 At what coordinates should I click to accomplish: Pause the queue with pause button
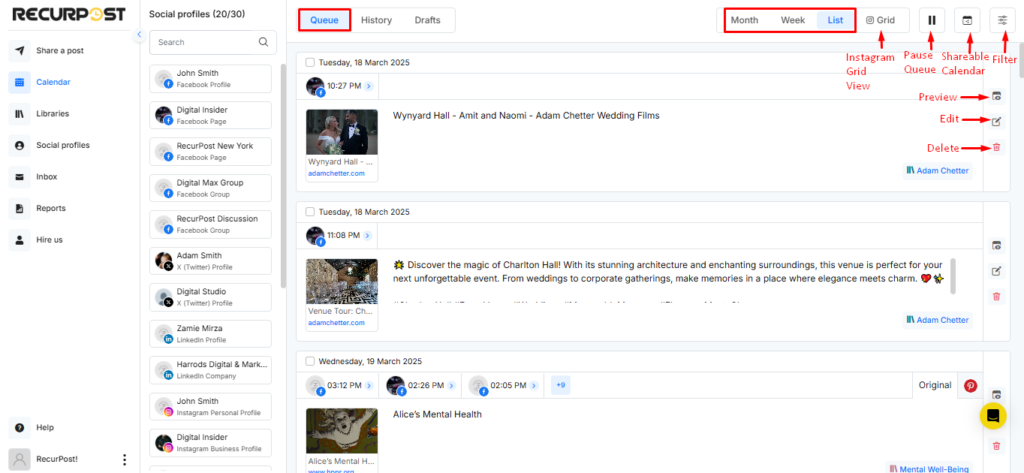932,20
